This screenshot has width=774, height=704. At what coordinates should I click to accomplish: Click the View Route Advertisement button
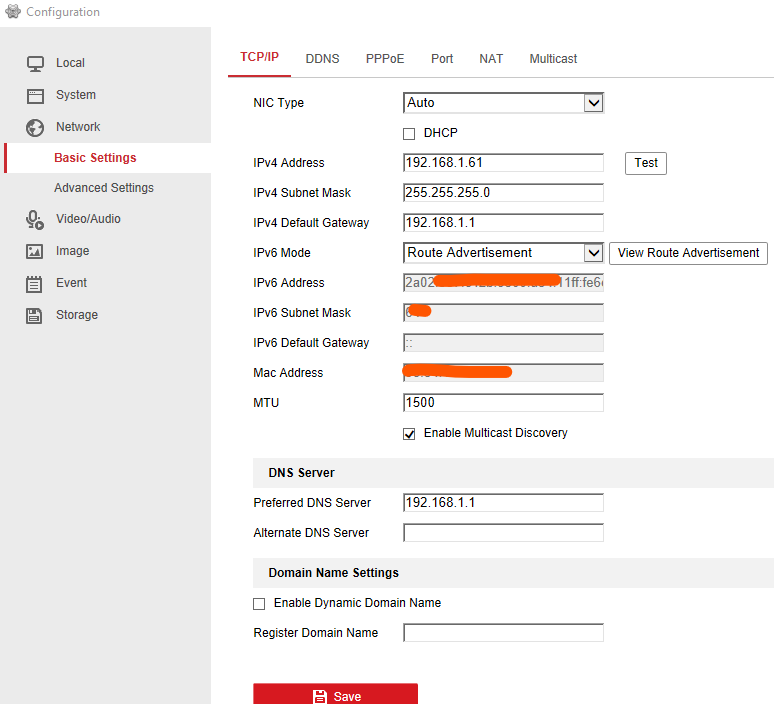688,253
